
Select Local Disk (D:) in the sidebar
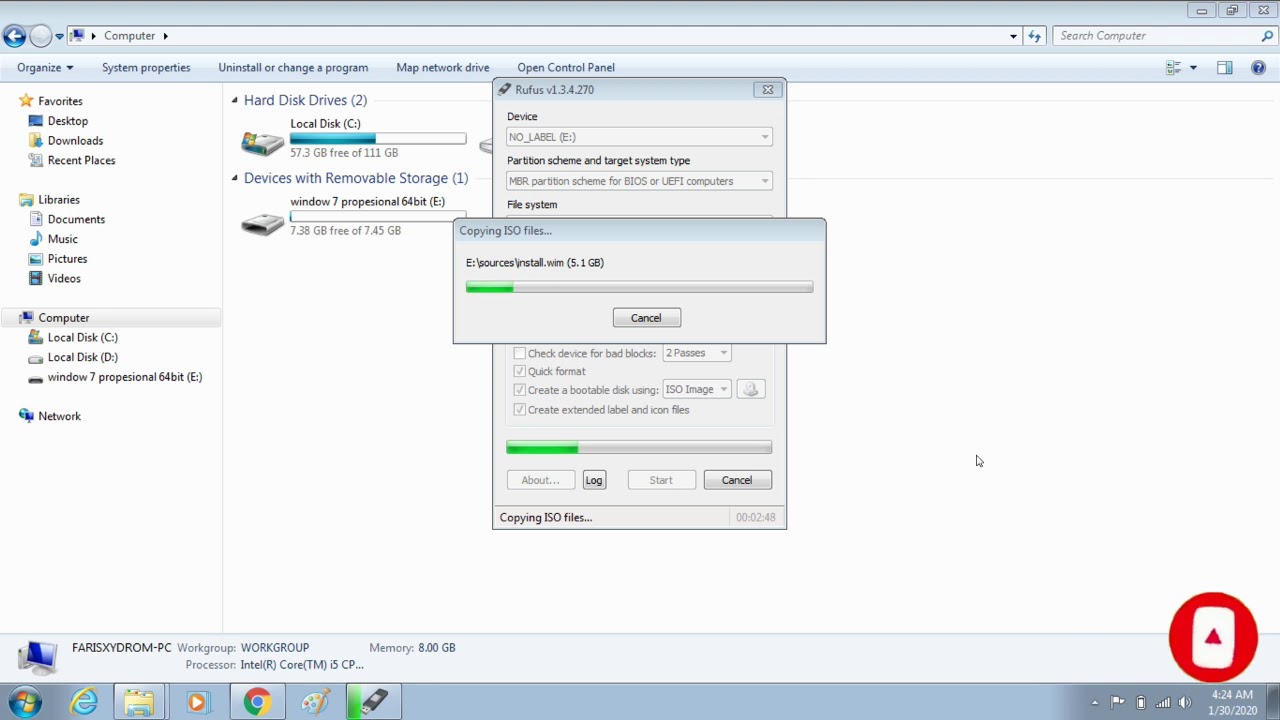click(82, 357)
